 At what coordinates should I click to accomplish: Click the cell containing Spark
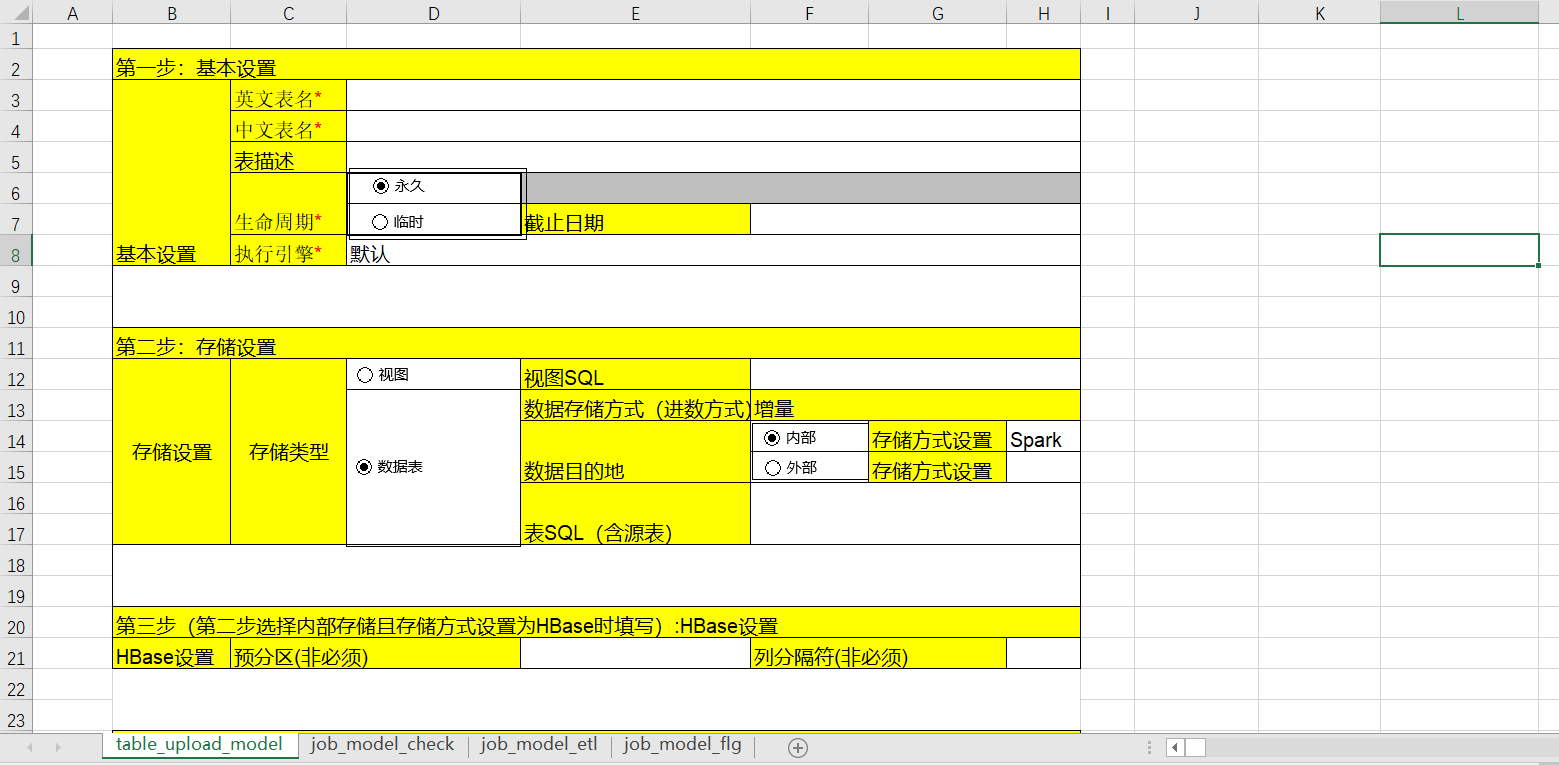(x=1042, y=437)
